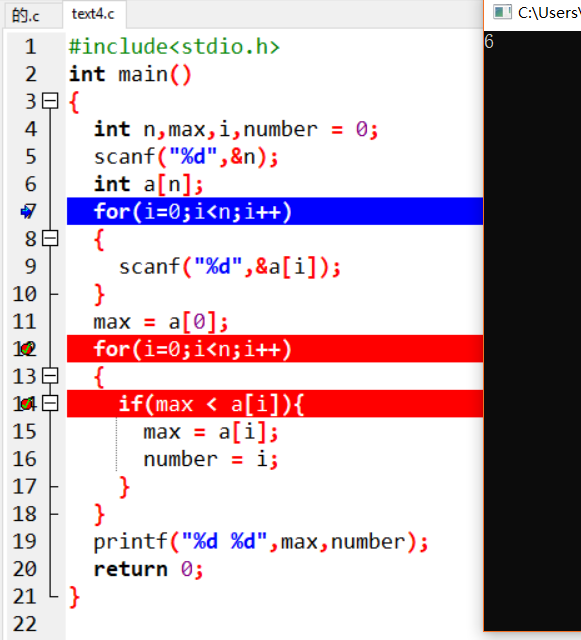Image resolution: width=581 pixels, height=640 pixels.
Task: Click line number 19 in the gutter
Action: 25,542
